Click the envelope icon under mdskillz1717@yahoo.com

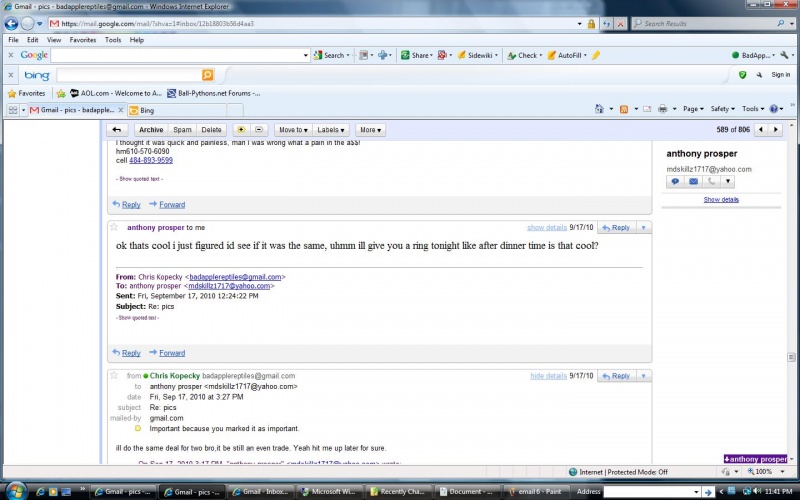tap(693, 181)
